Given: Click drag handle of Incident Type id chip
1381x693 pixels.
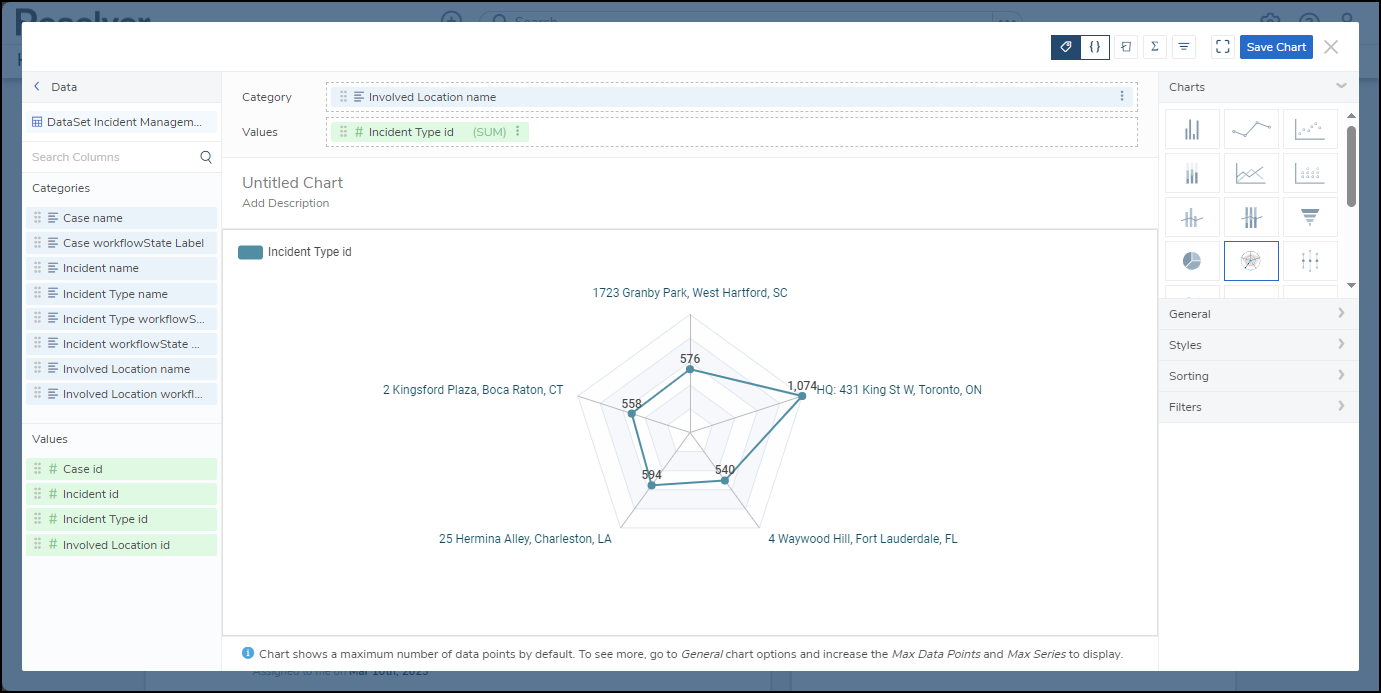Looking at the screenshot, I should point(343,132).
